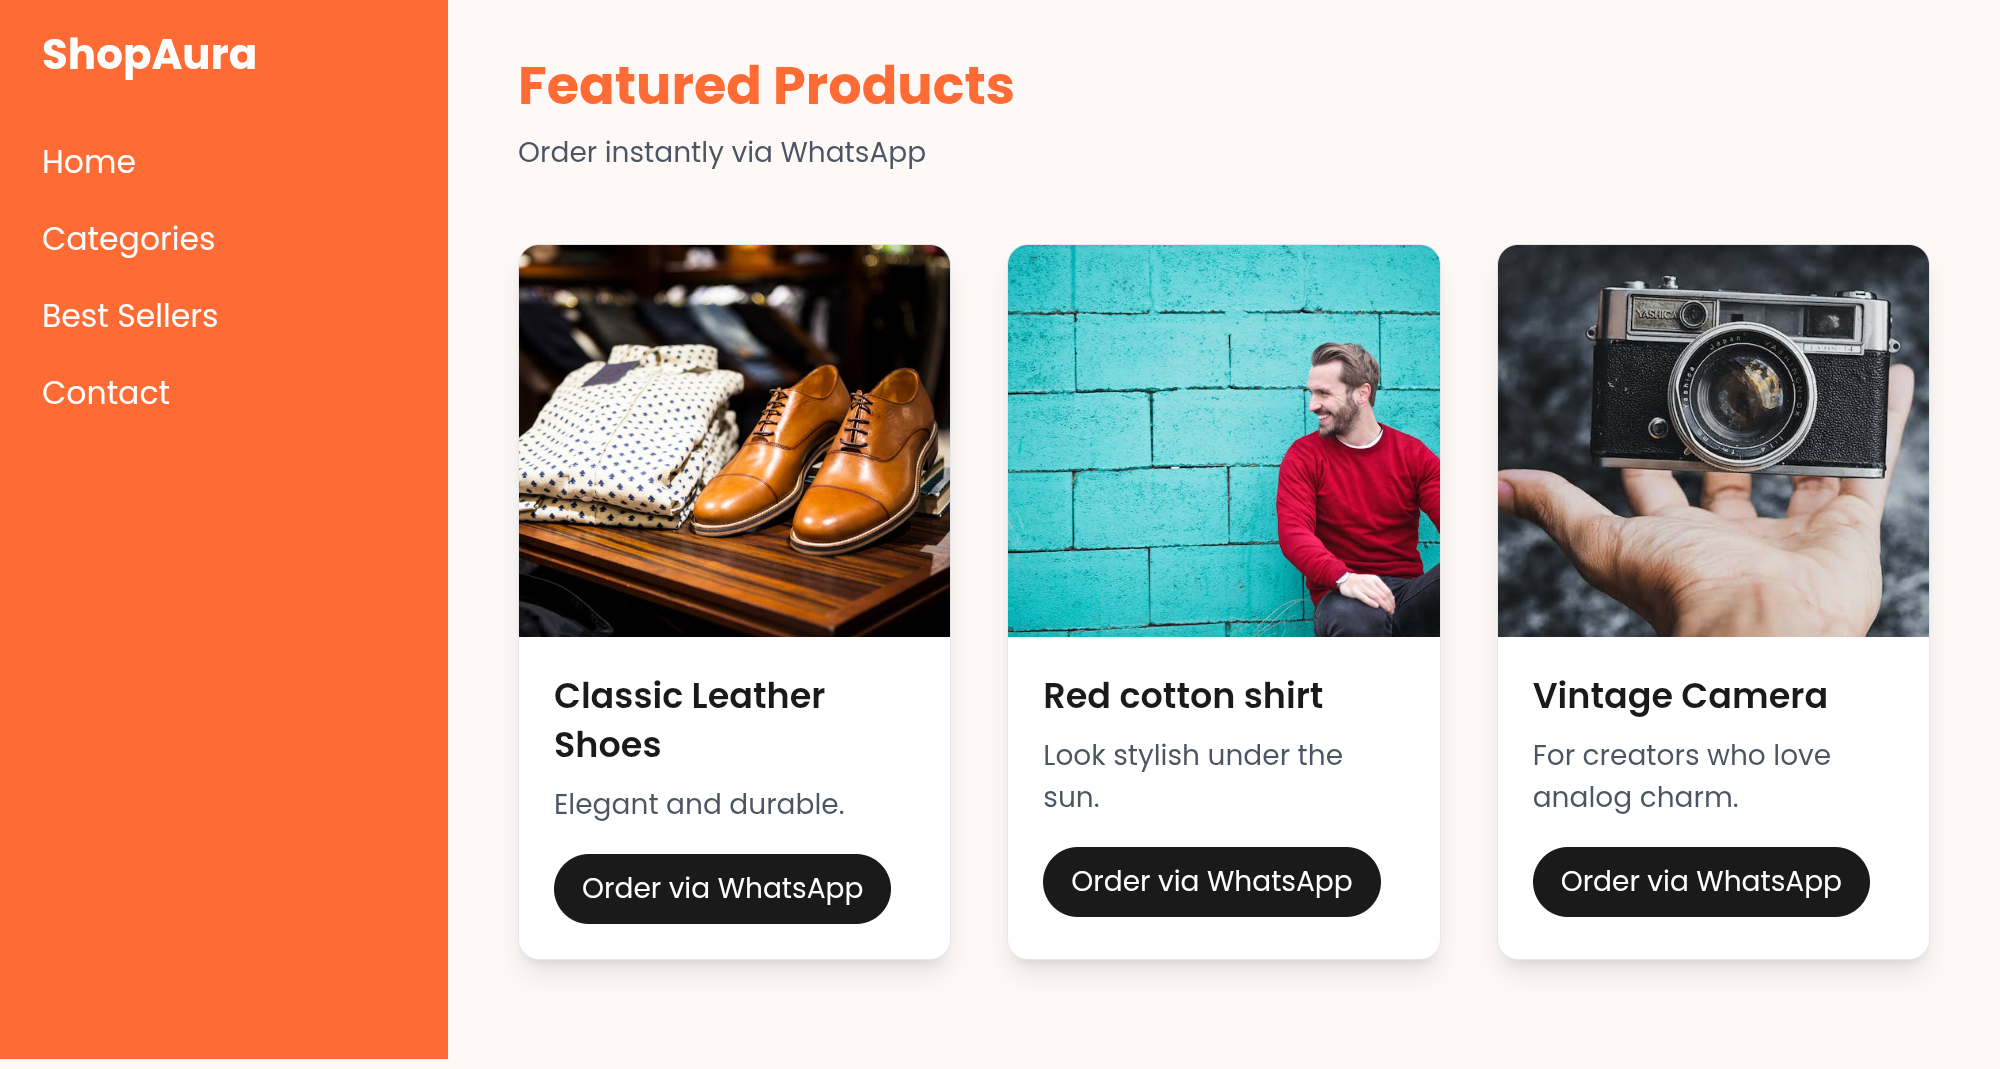Go to the Home page link
Viewport: 2000px width, 1069px height.
pyautogui.click(x=89, y=162)
